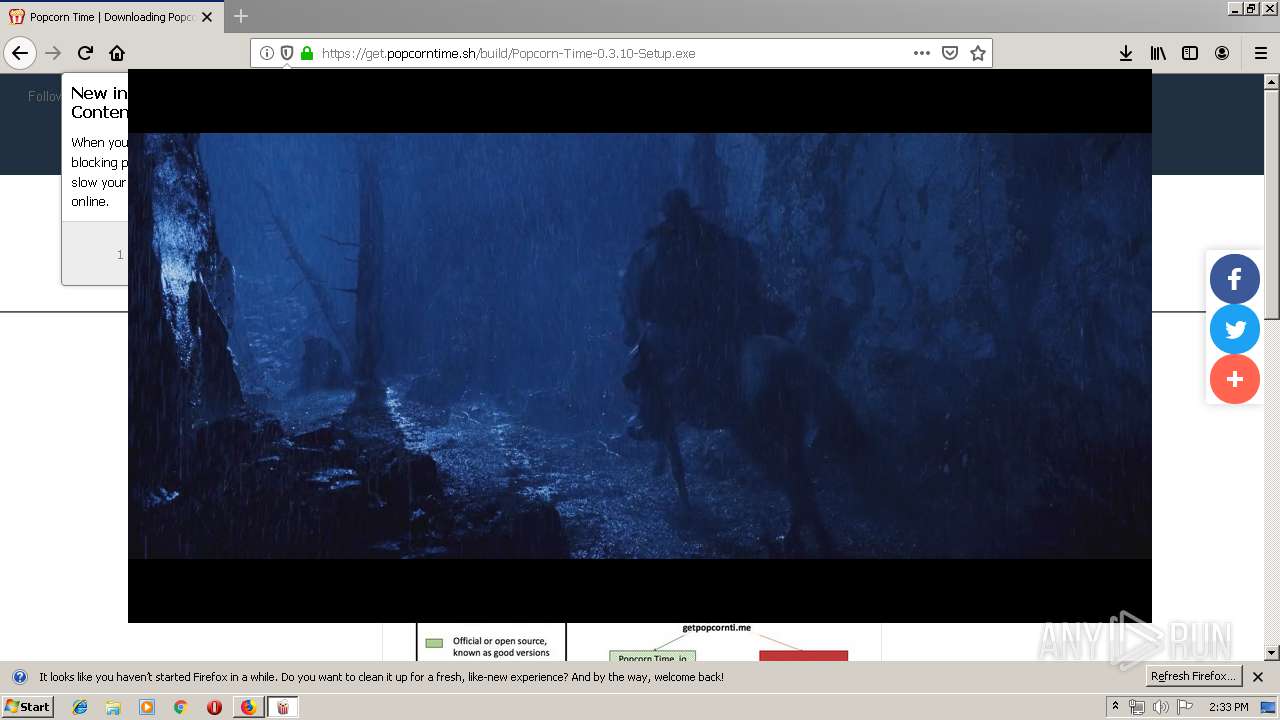The width and height of the screenshot is (1280, 720).
Task: Switch to Firefox taskbar button
Action: (249, 707)
